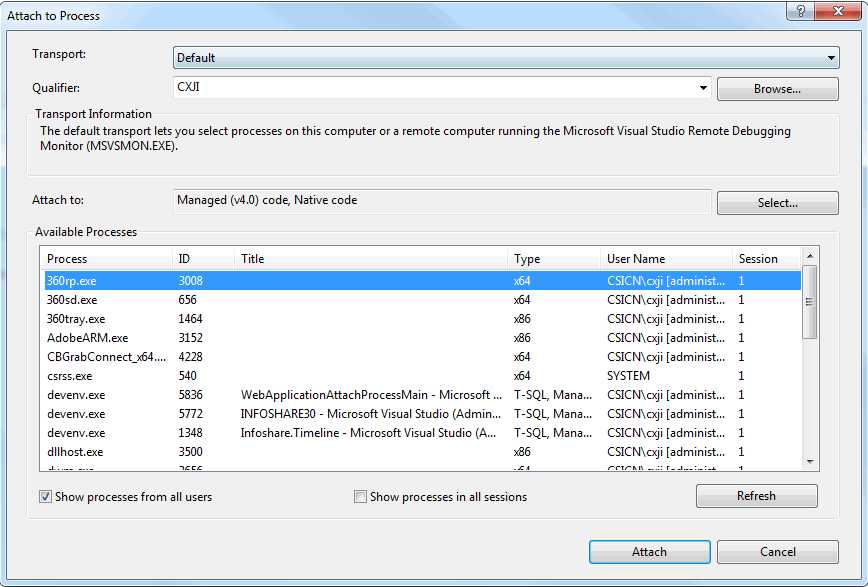
Task: Click the process list scrollbar thumb
Action: 809,302
